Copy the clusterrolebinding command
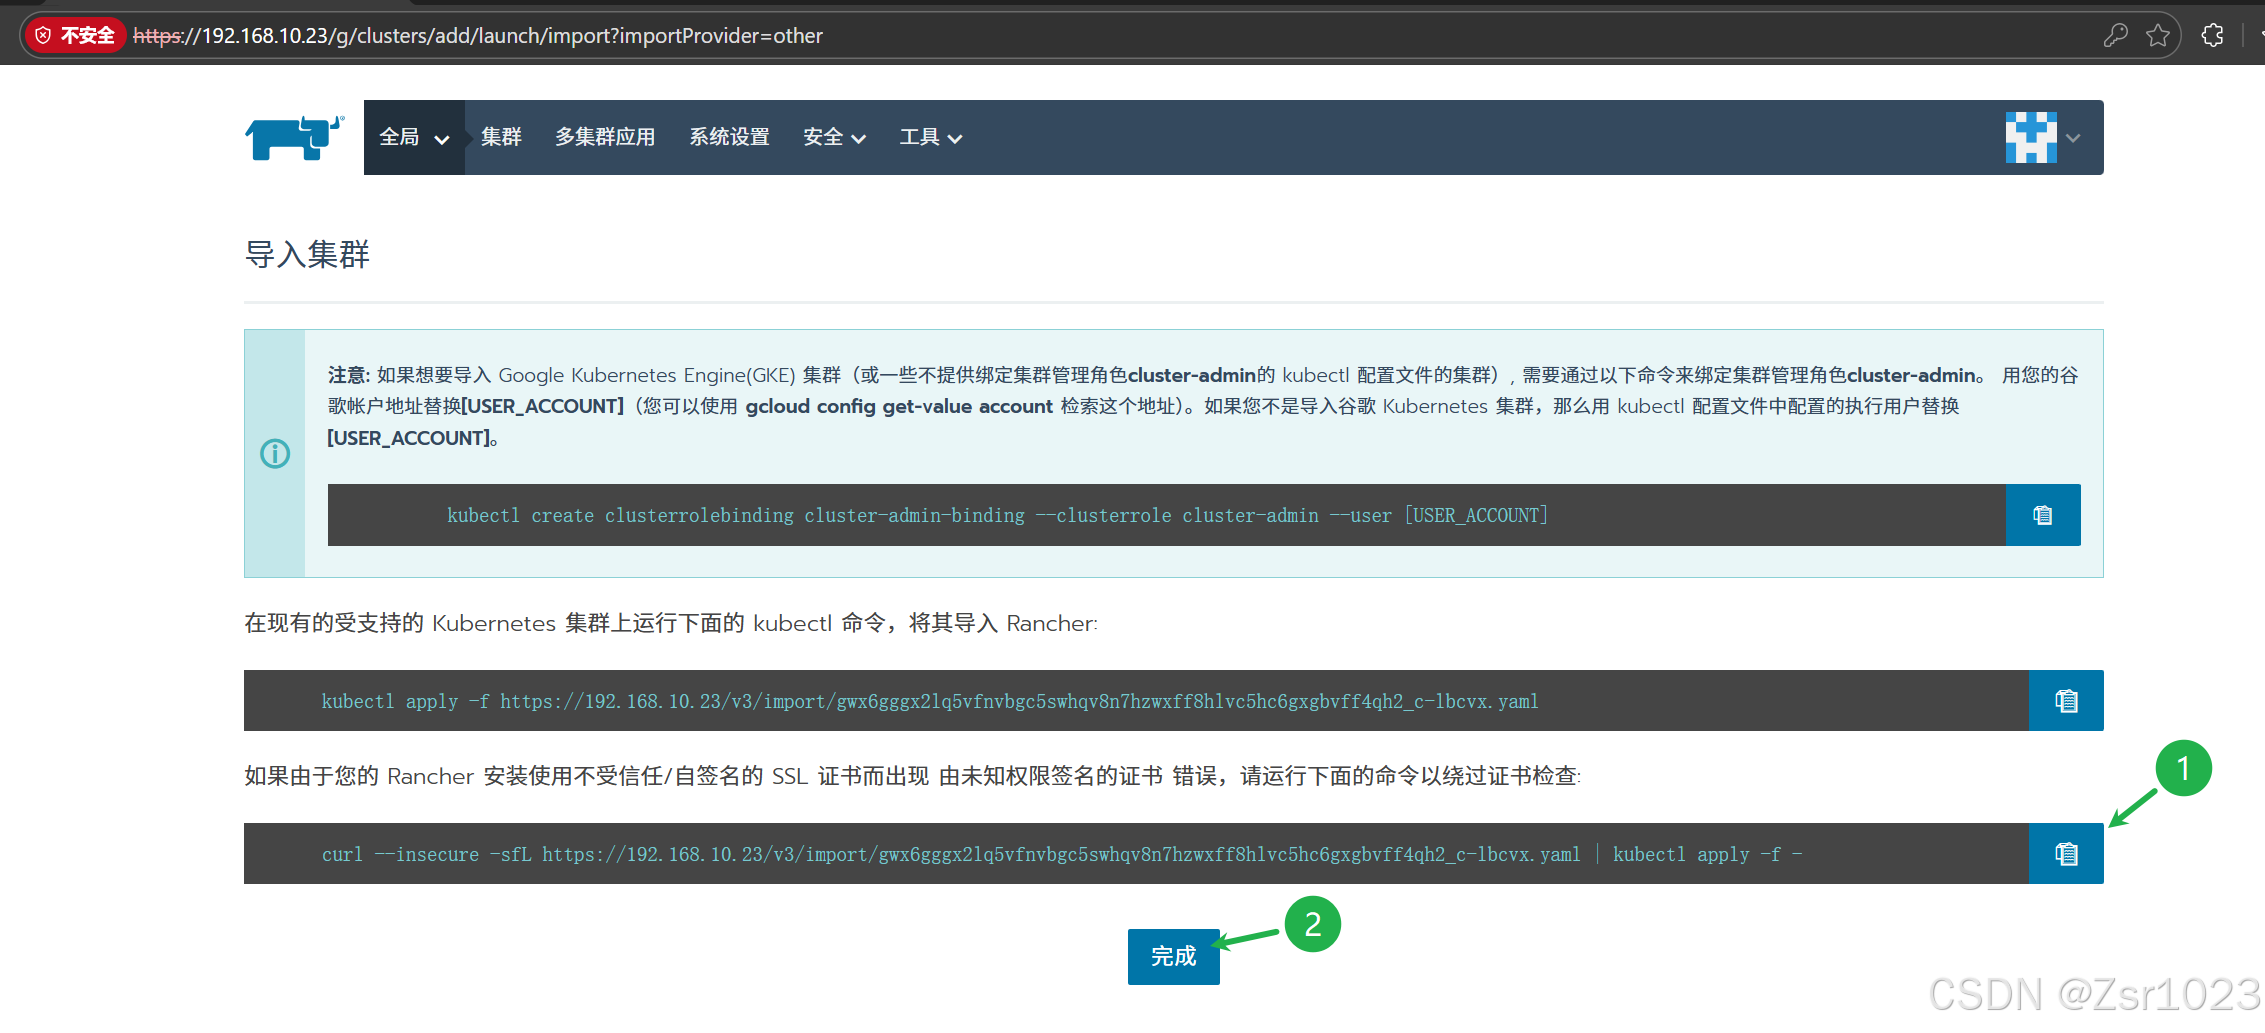The image size is (2265, 1033). pos(2043,515)
